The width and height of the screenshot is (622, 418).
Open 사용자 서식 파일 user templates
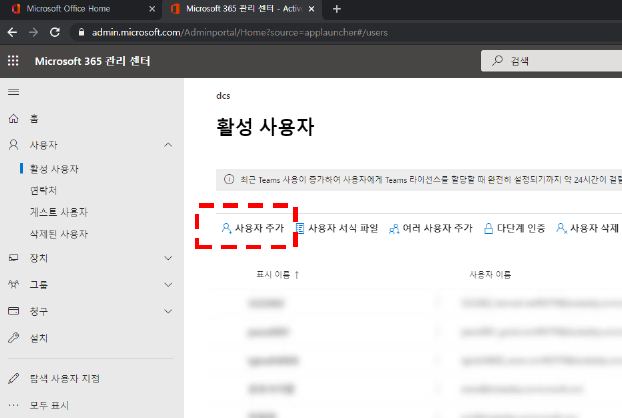click(x=337, y=228)
